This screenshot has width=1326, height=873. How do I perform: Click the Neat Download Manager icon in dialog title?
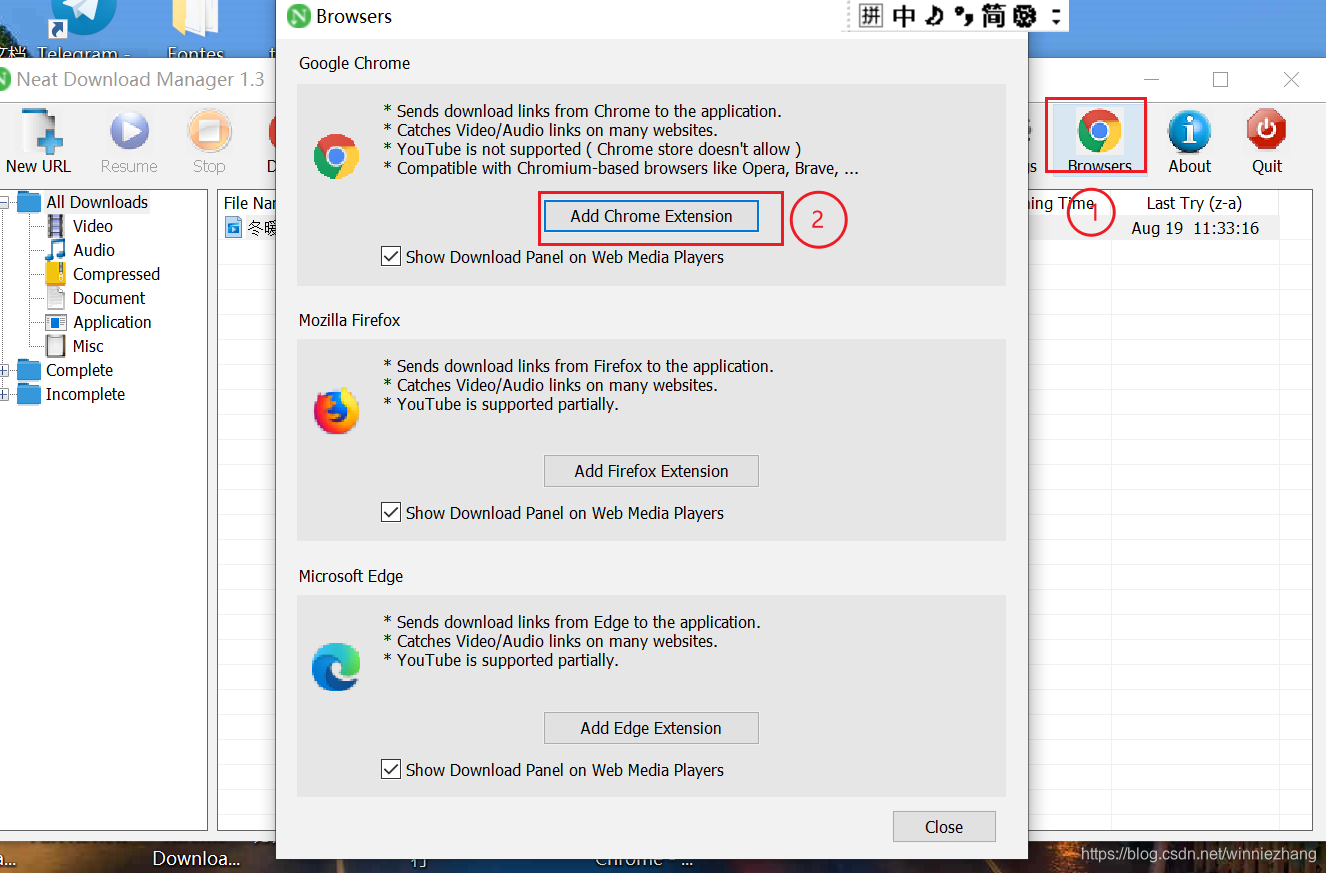(x=298, y=16)
